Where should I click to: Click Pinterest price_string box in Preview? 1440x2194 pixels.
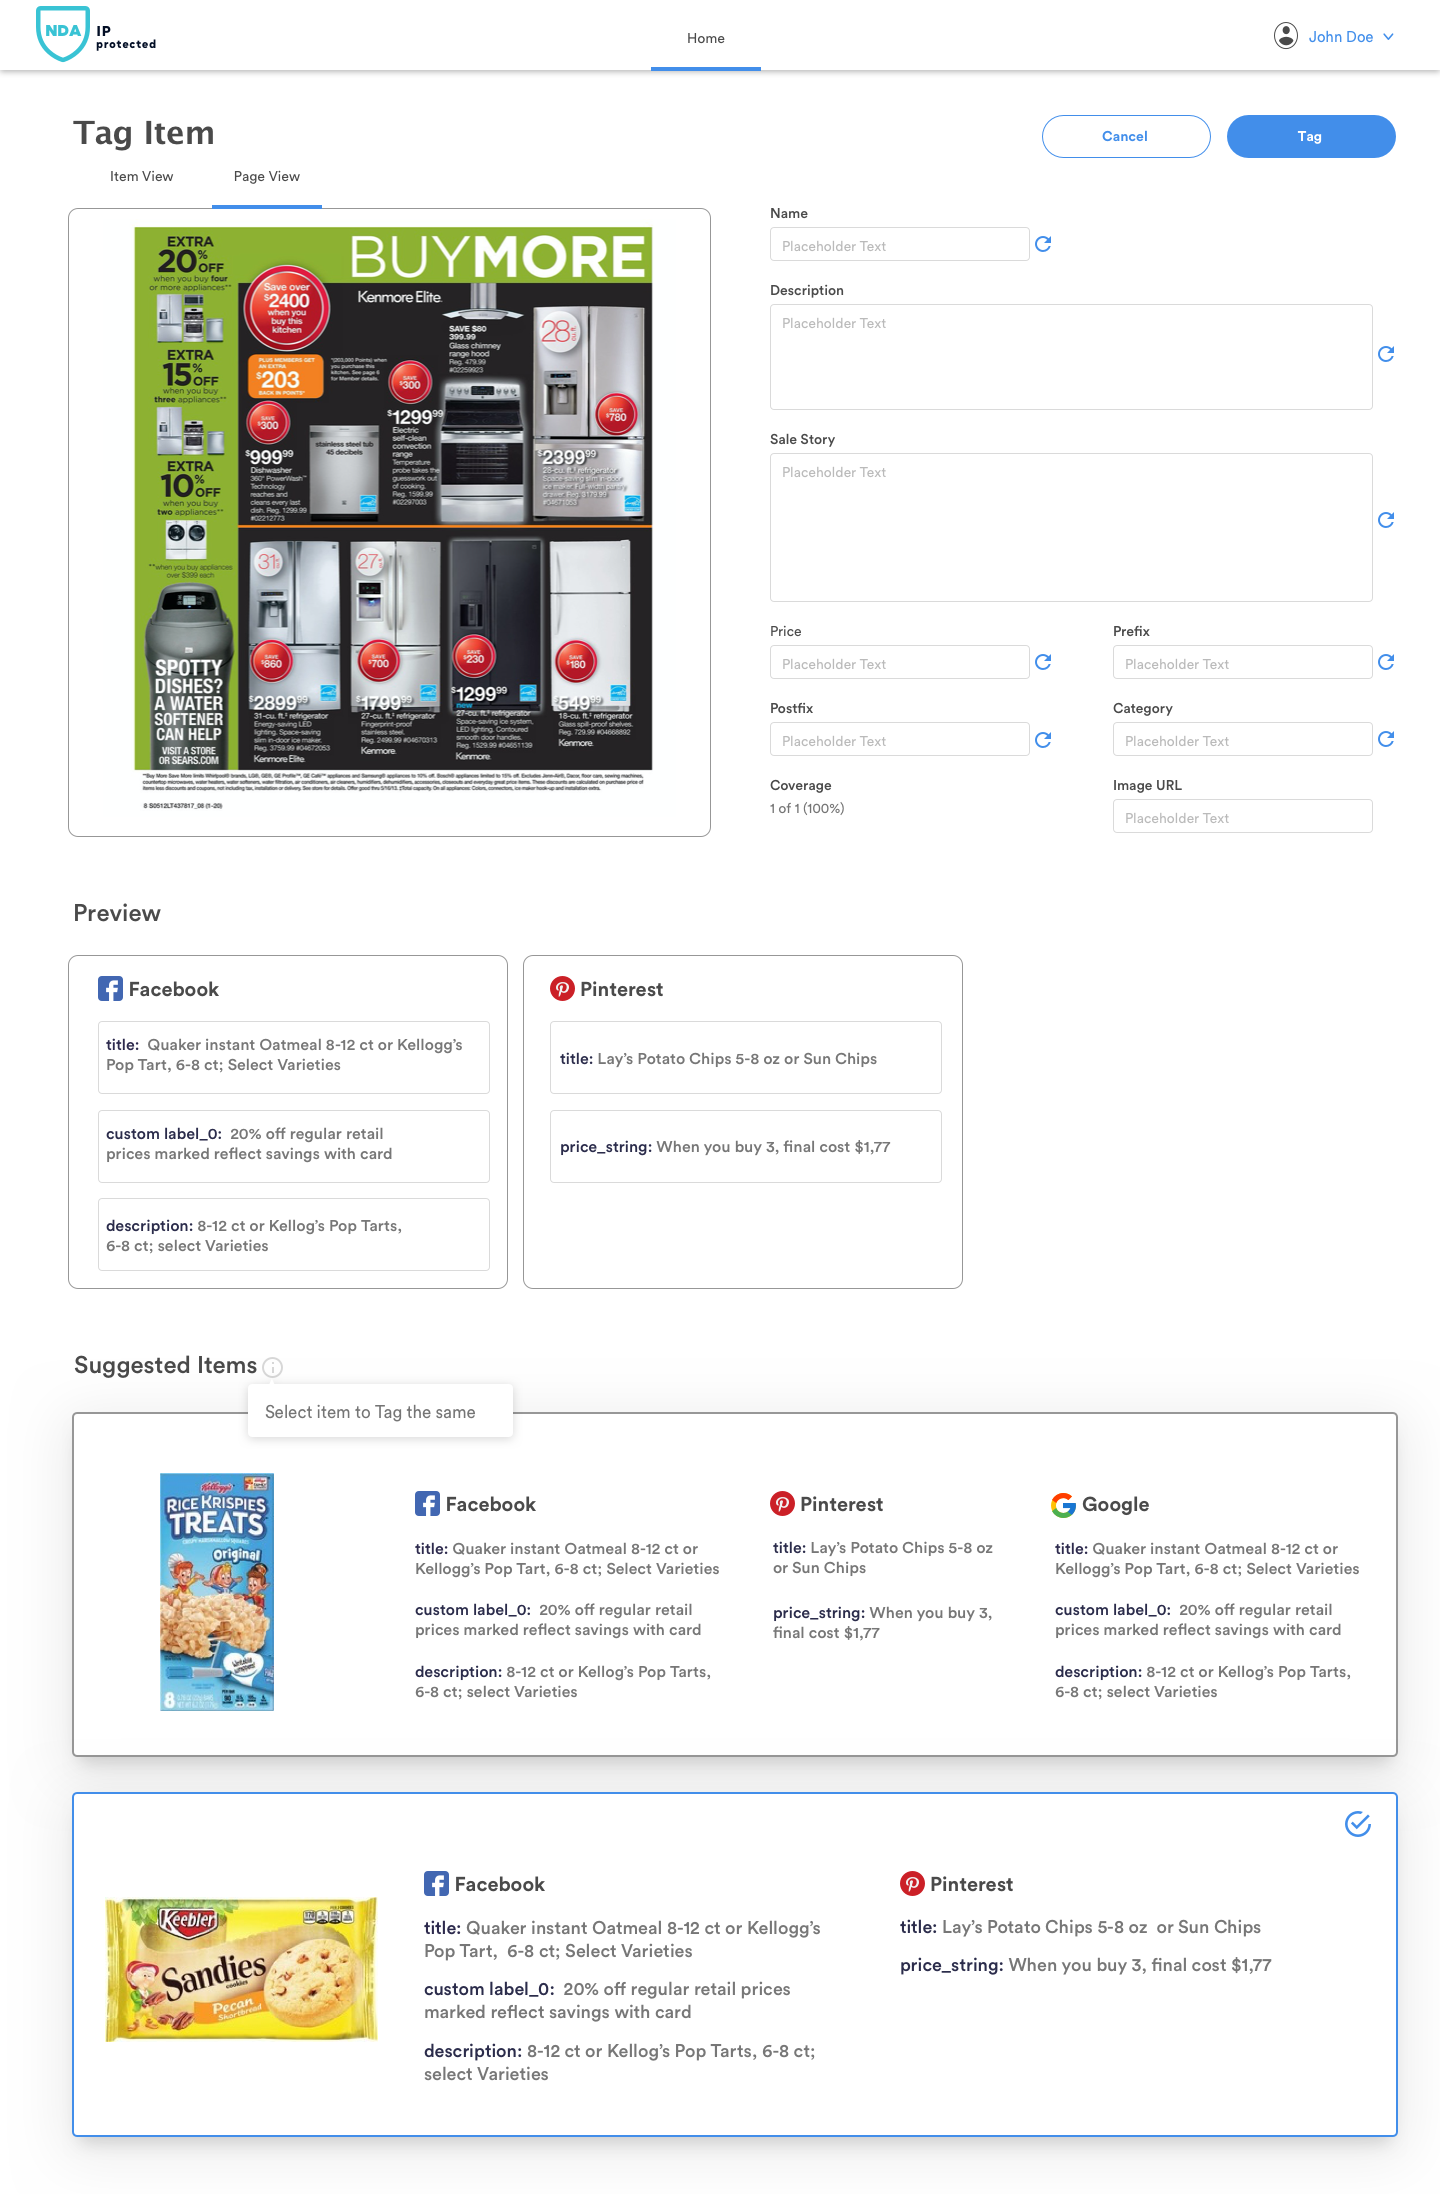coord(746,1146)
